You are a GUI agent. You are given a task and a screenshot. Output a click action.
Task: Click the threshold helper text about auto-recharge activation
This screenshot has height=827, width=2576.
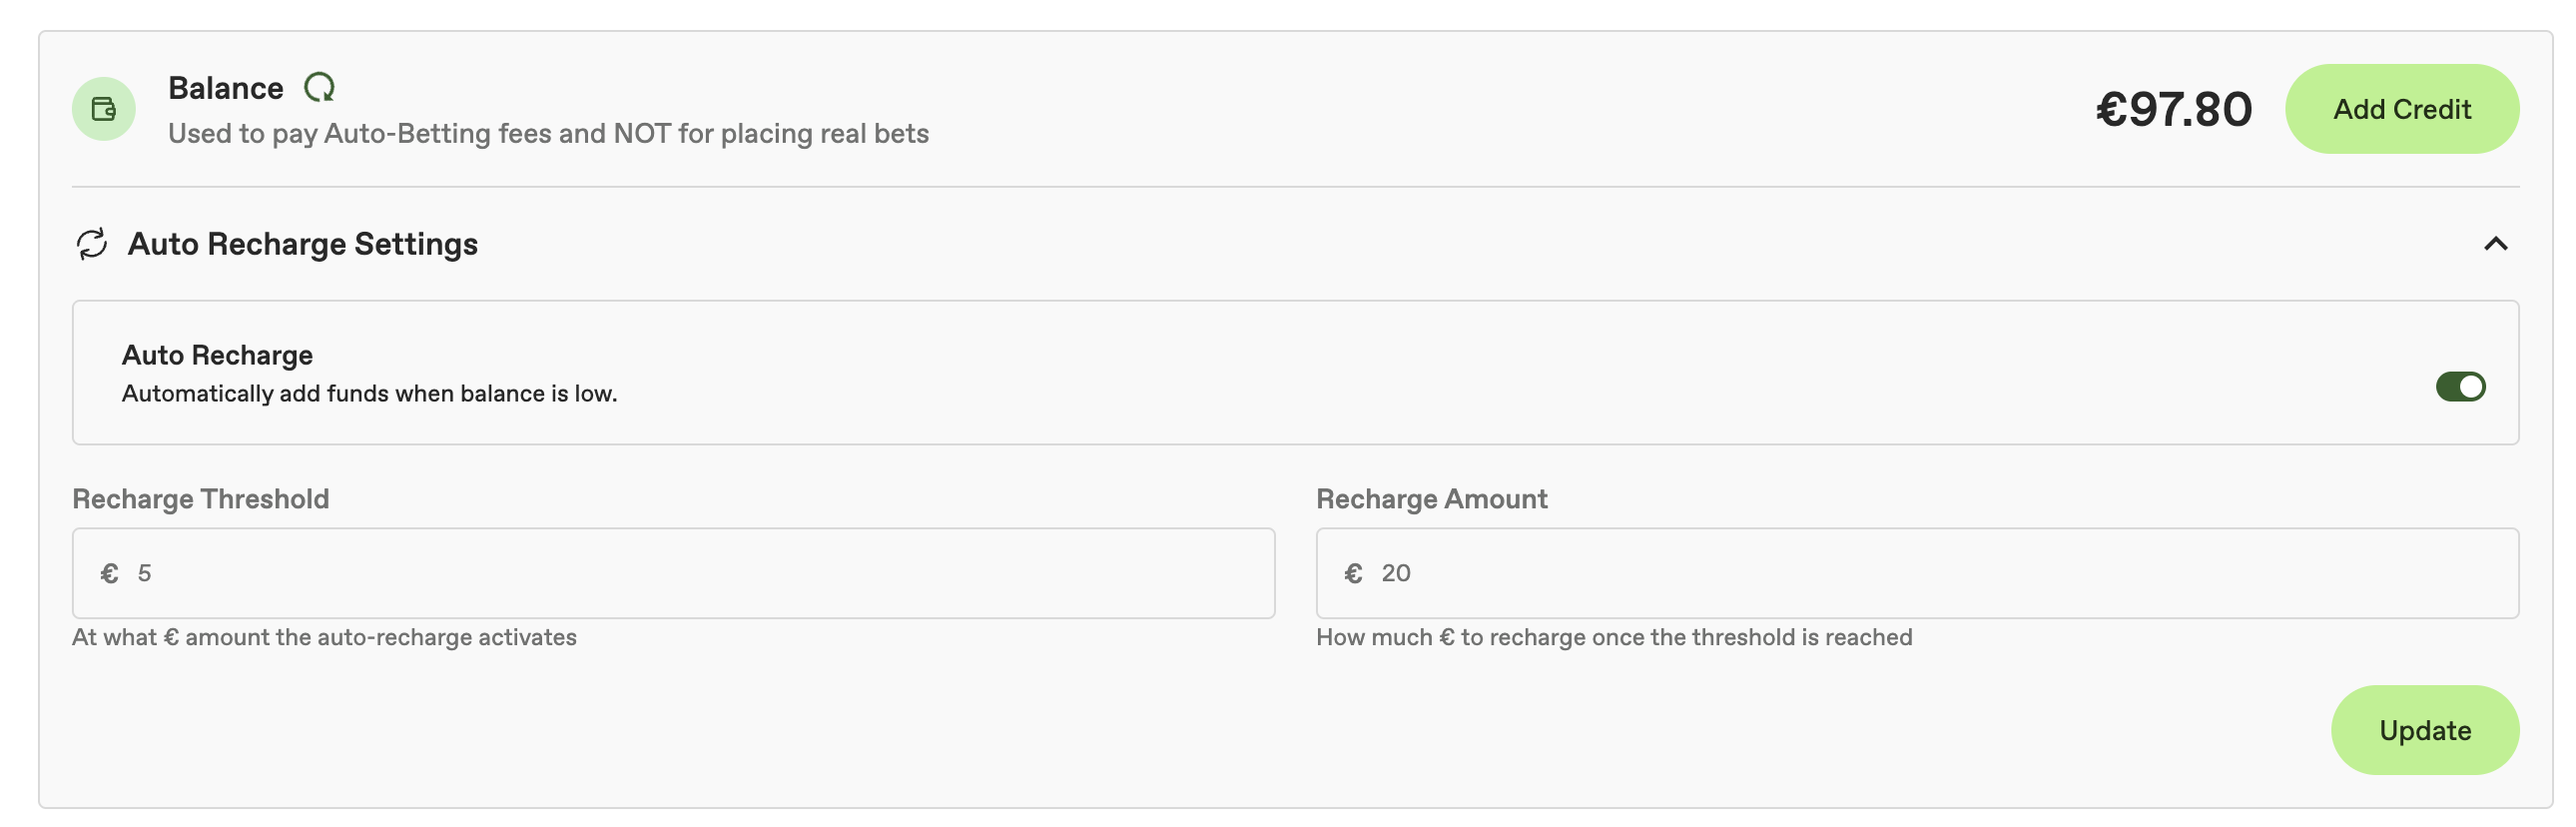(x=324, y=637)
